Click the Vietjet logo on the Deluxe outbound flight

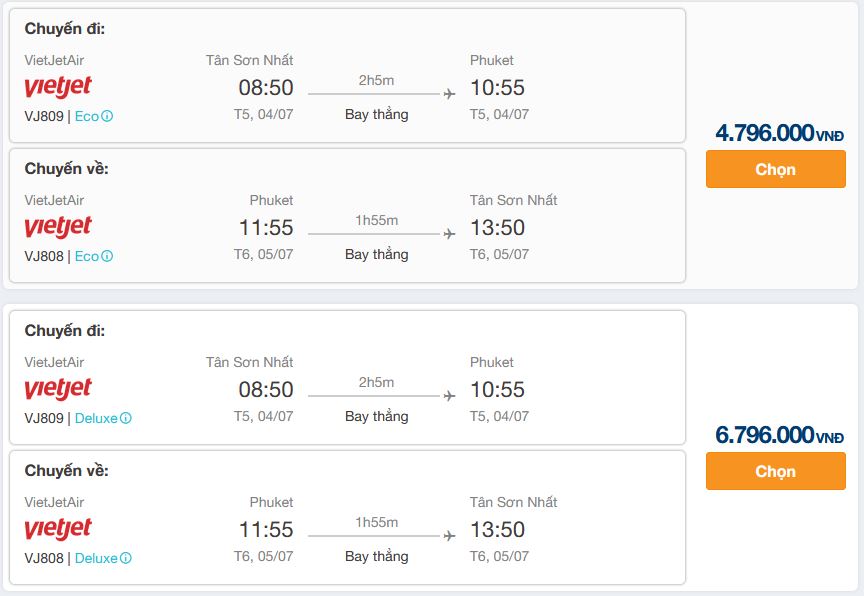[x=58, y=390]
